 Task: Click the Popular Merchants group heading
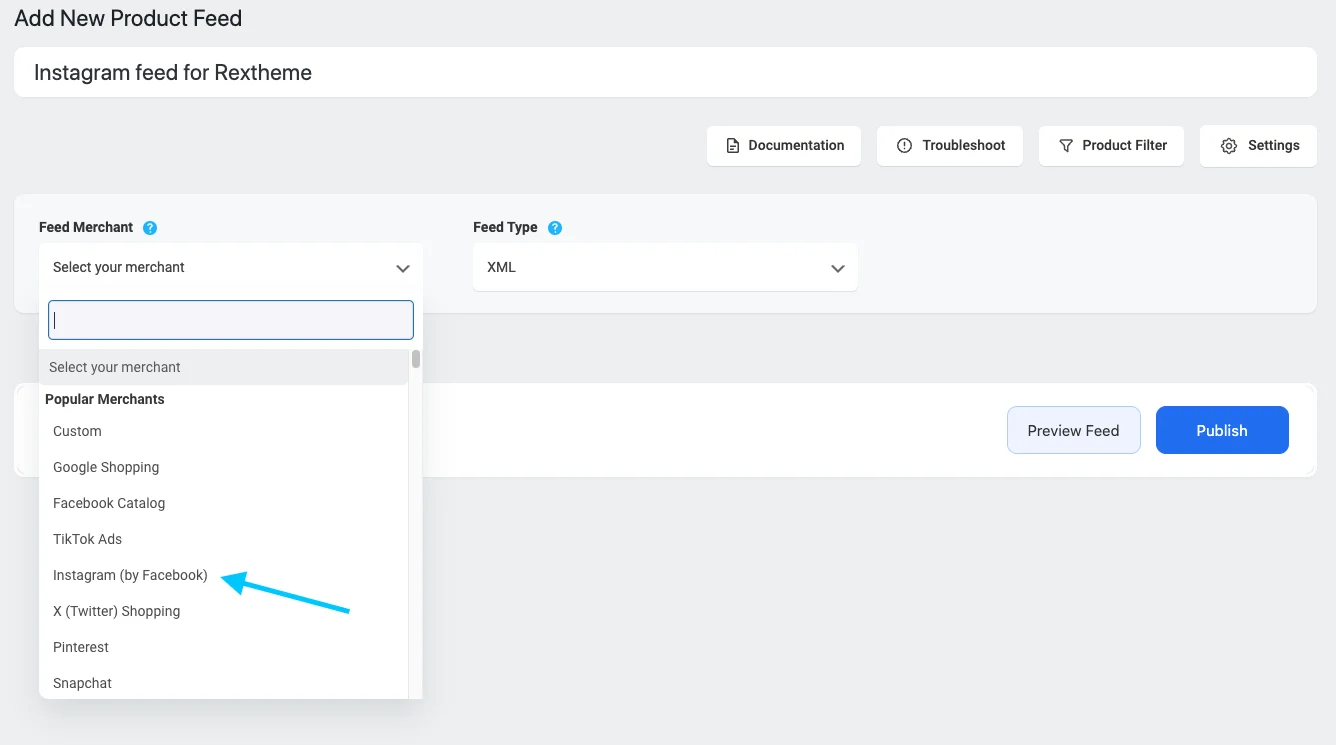point(105,399)
